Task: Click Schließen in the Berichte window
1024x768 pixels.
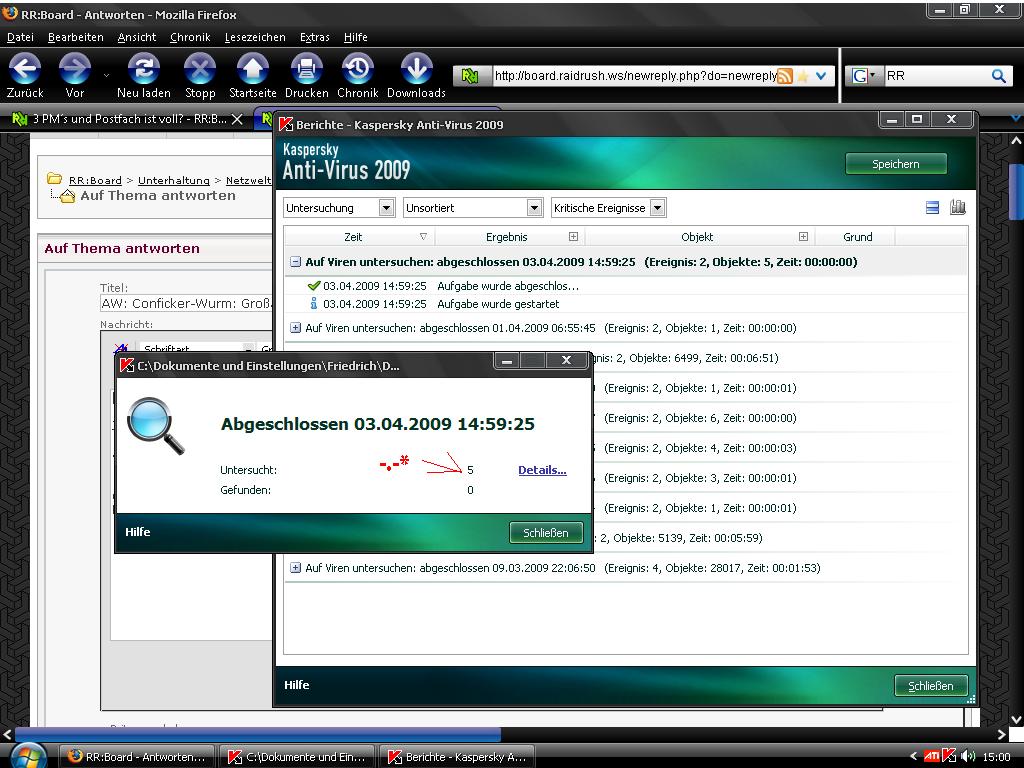Action: click(x=931, y=686)
